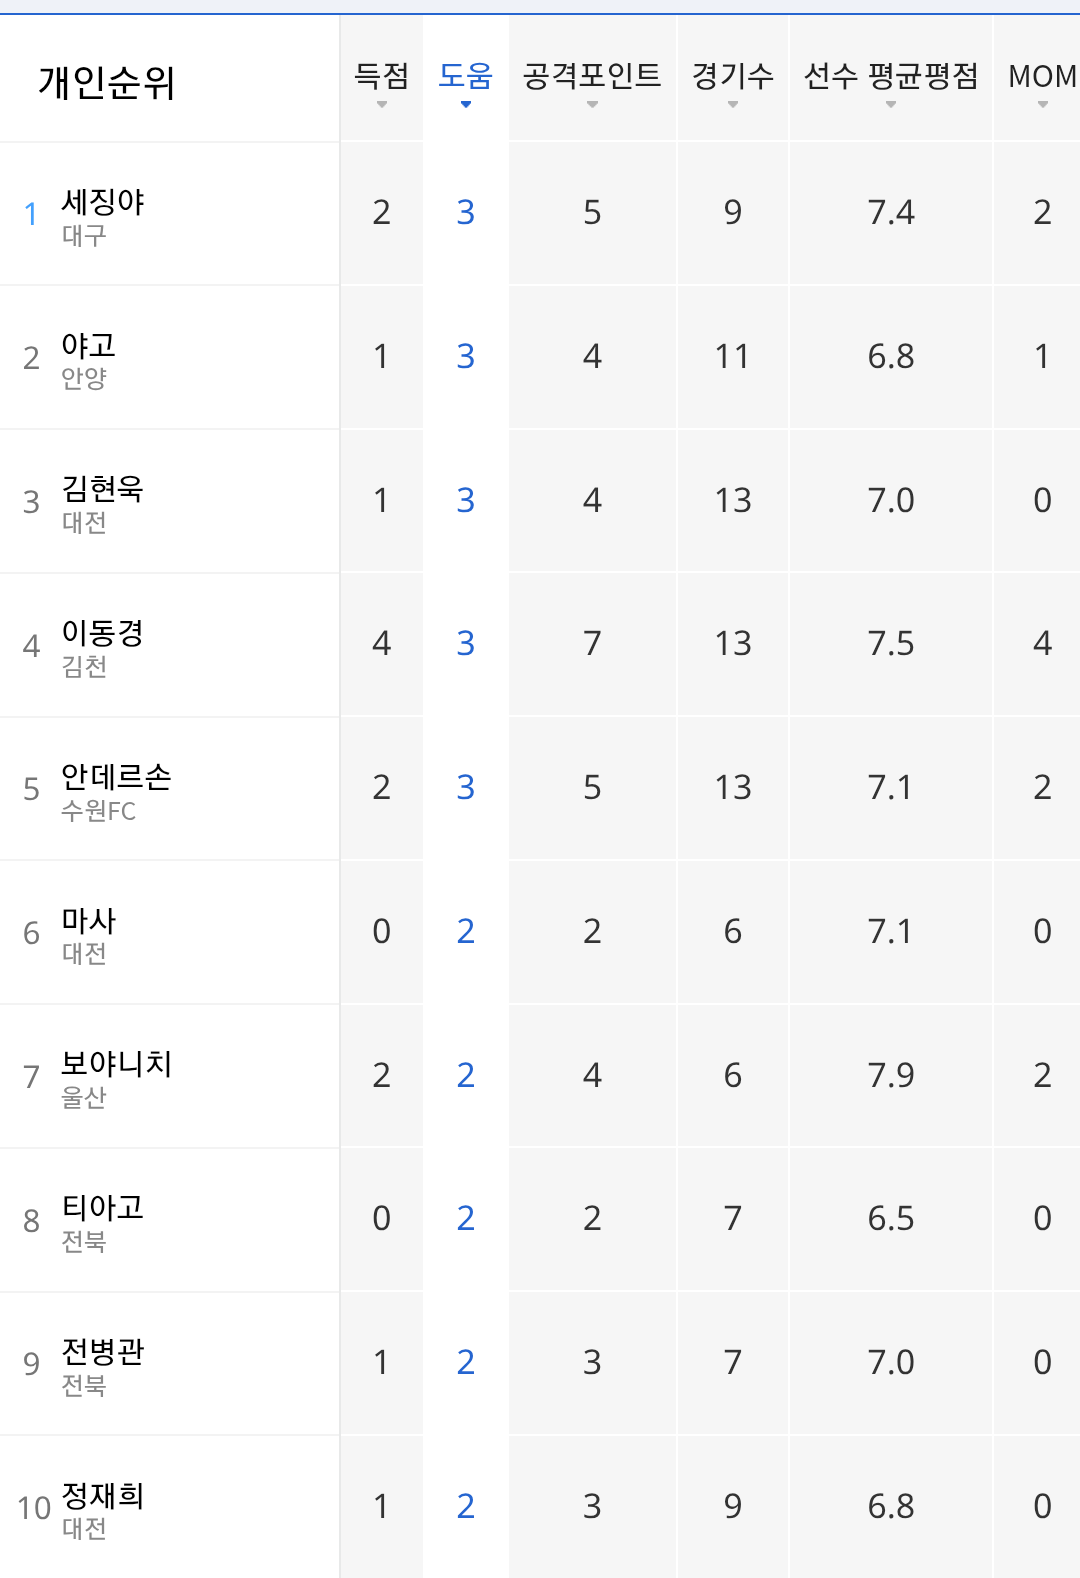Open player 야고 profile

coord(89,346)
